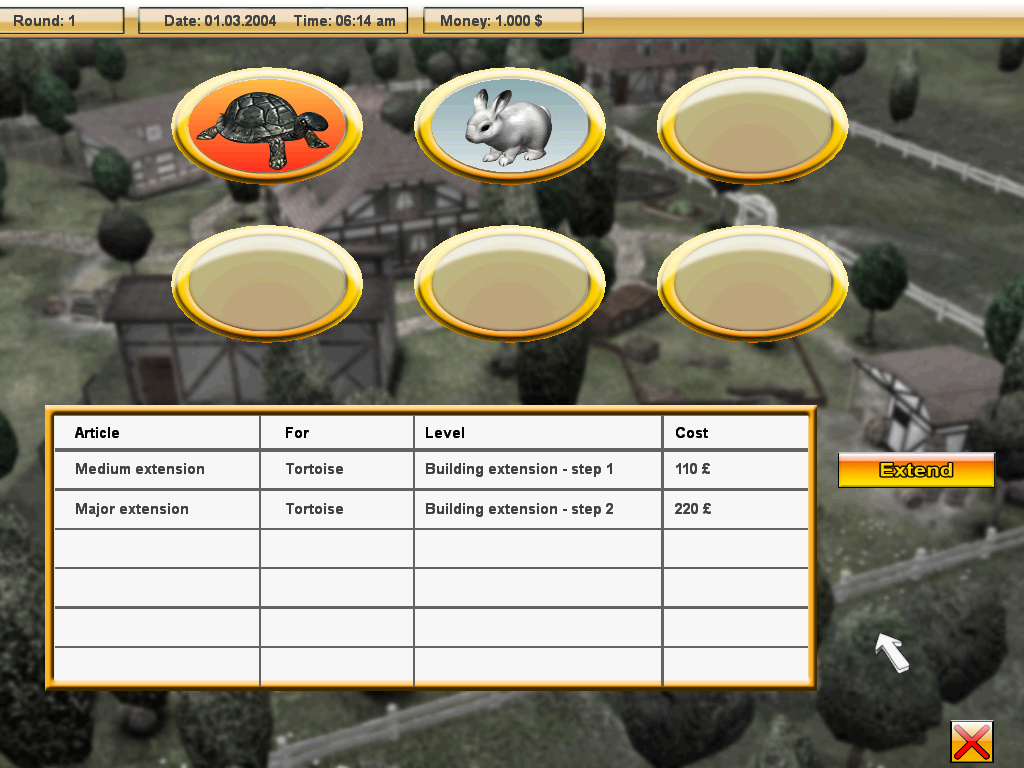Click the 220 £ cost cell

tap(693, 509)
